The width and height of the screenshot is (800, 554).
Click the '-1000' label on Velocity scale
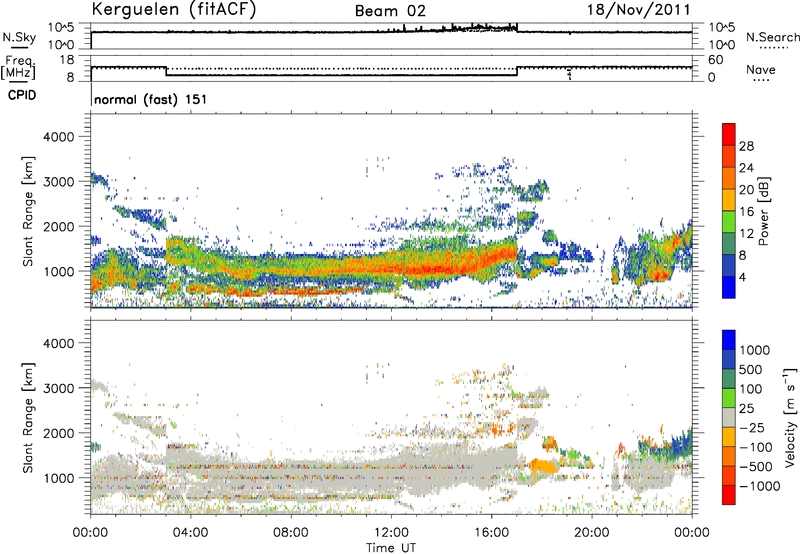click(x=759, y=486)
